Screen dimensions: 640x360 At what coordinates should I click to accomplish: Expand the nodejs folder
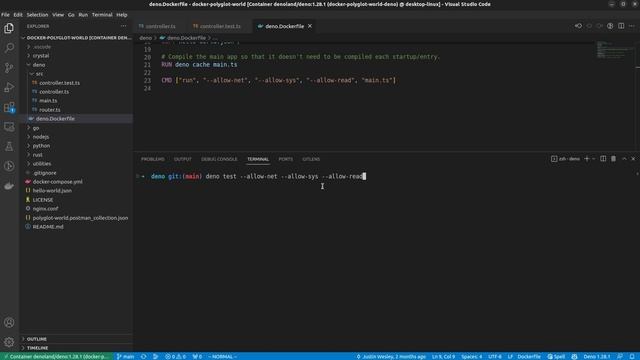pyautogui.click(x=41, y=137)
